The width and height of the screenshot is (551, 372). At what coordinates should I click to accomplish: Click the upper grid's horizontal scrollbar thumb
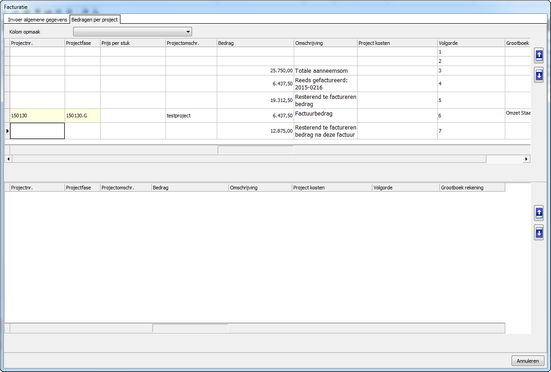[x=249, y=159]
